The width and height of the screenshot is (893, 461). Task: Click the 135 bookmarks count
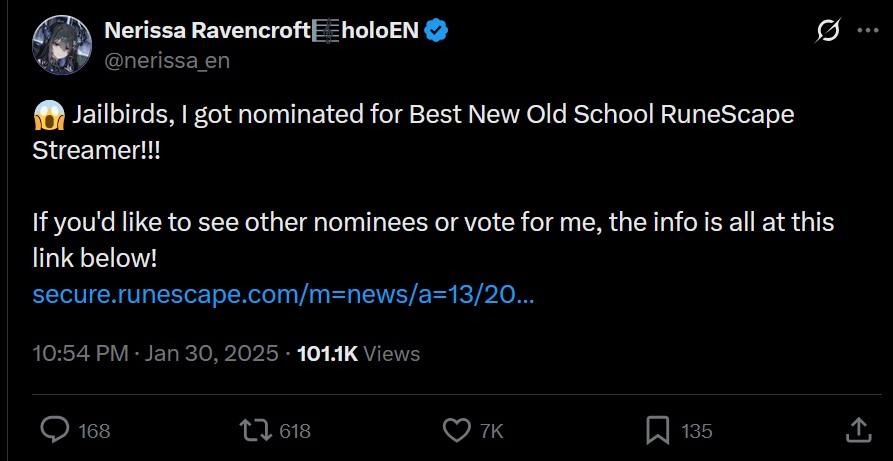[697, 431]
